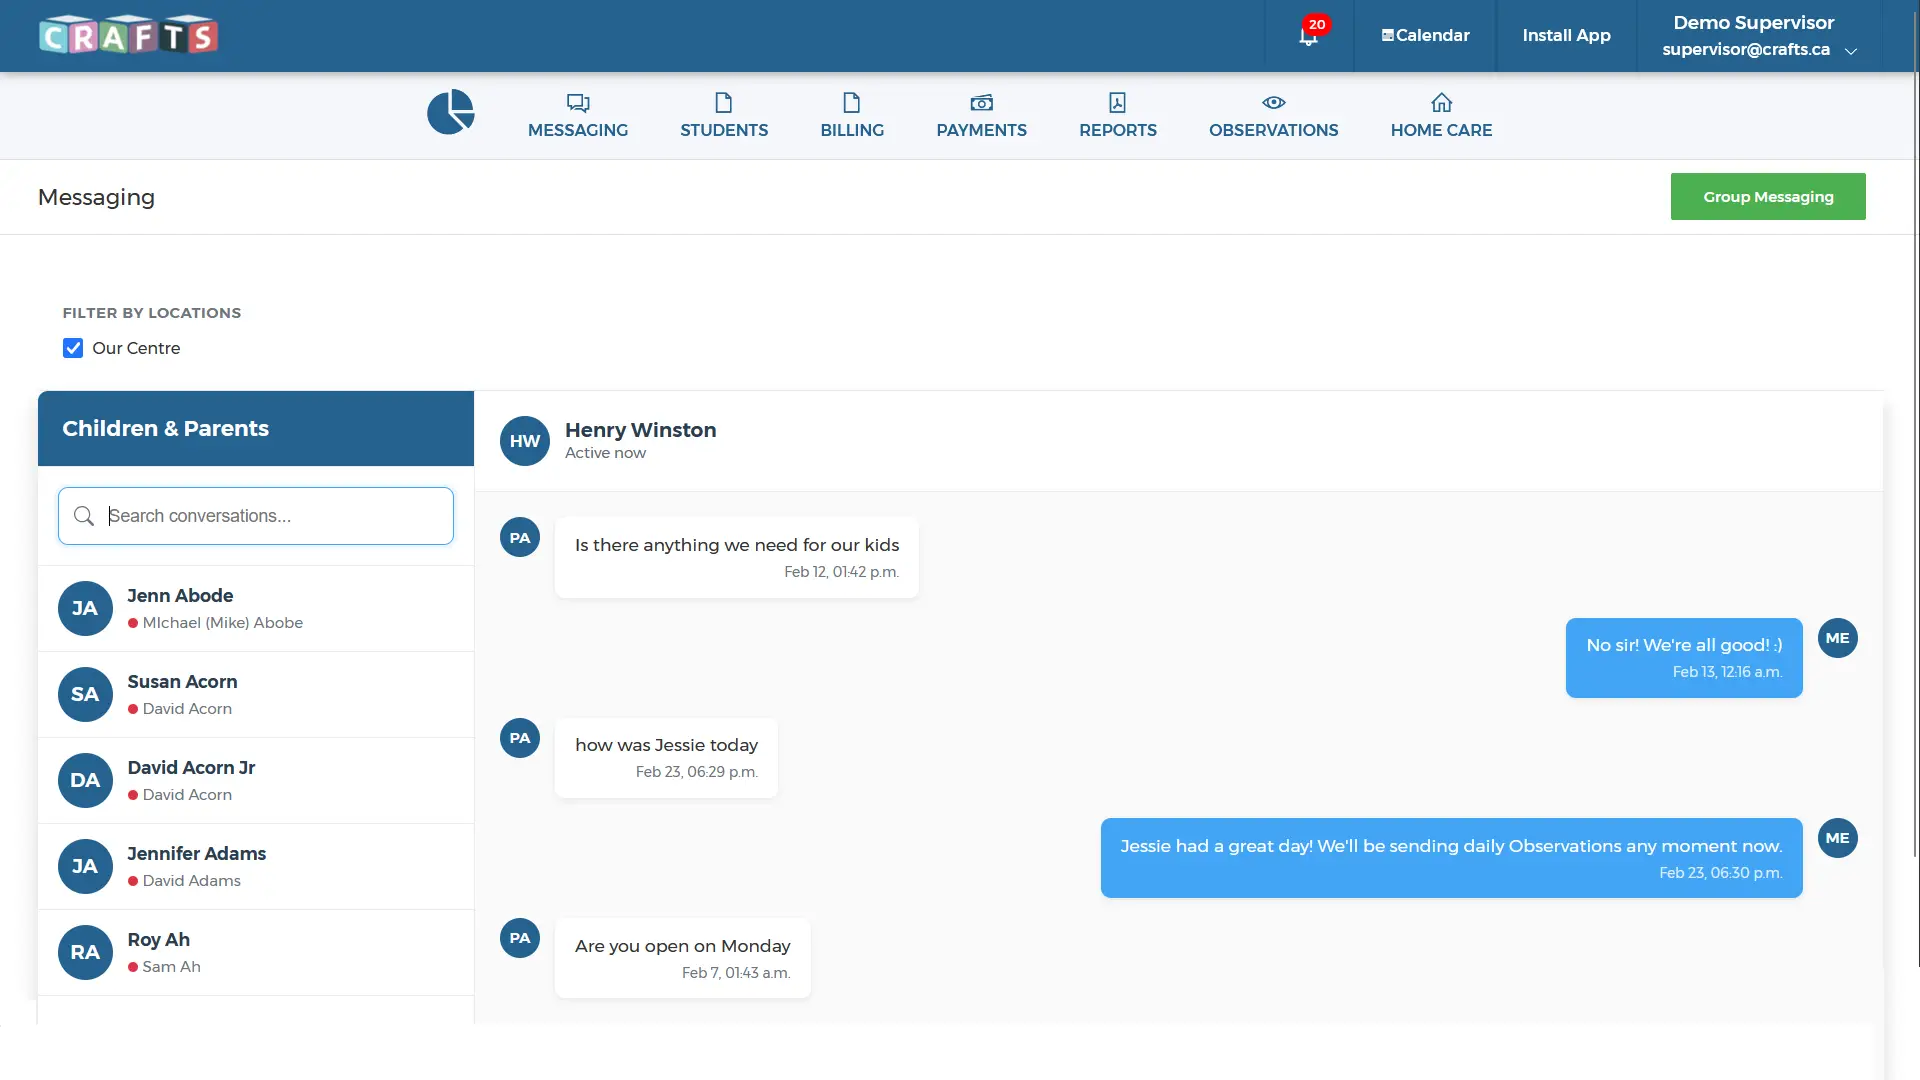Click the Home Care house icon
This screenshot has width=1920, height=1080.
pos(1442,103)
